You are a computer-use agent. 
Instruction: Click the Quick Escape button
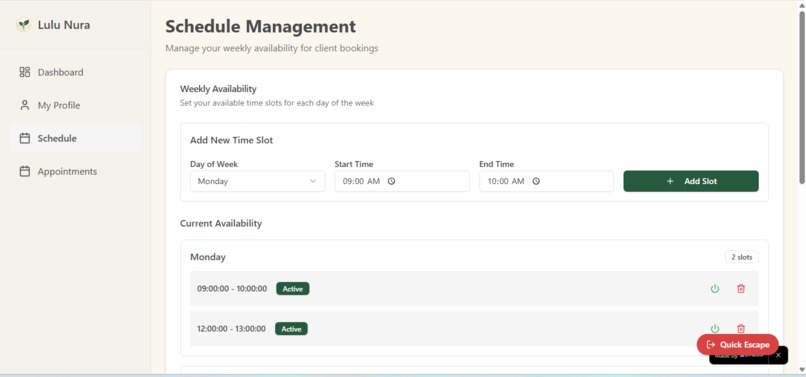pyautogui.click(x=738, y=345)
